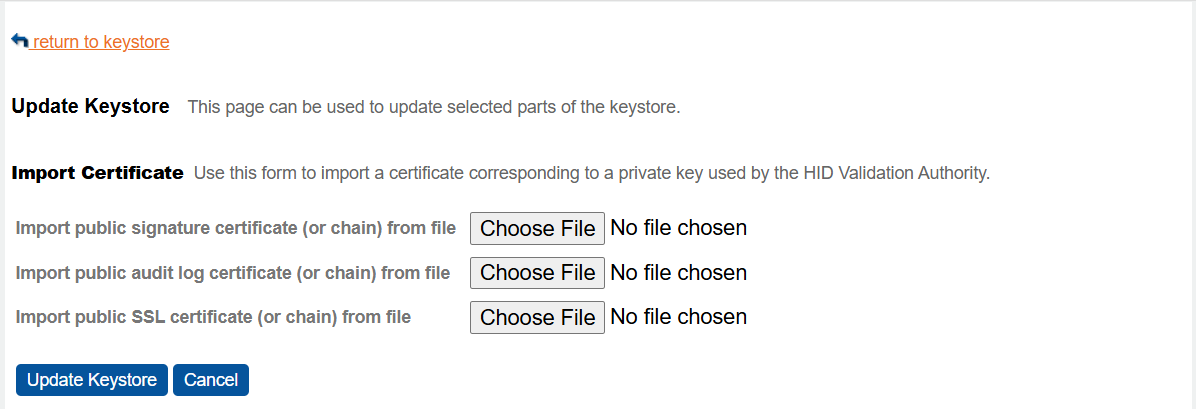Click the blue return arrow icon

coord(20,41)
